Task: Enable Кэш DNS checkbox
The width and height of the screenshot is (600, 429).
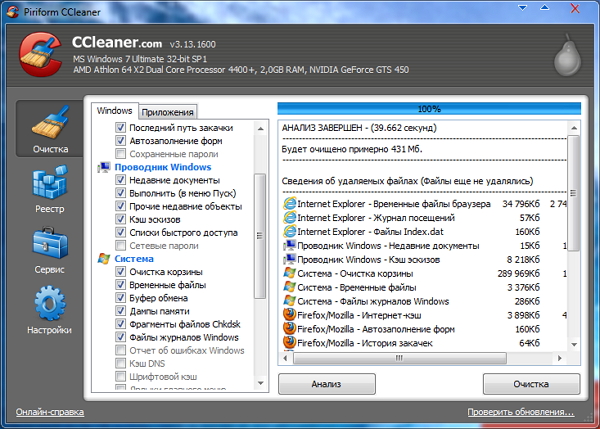Action: (121, 363)
